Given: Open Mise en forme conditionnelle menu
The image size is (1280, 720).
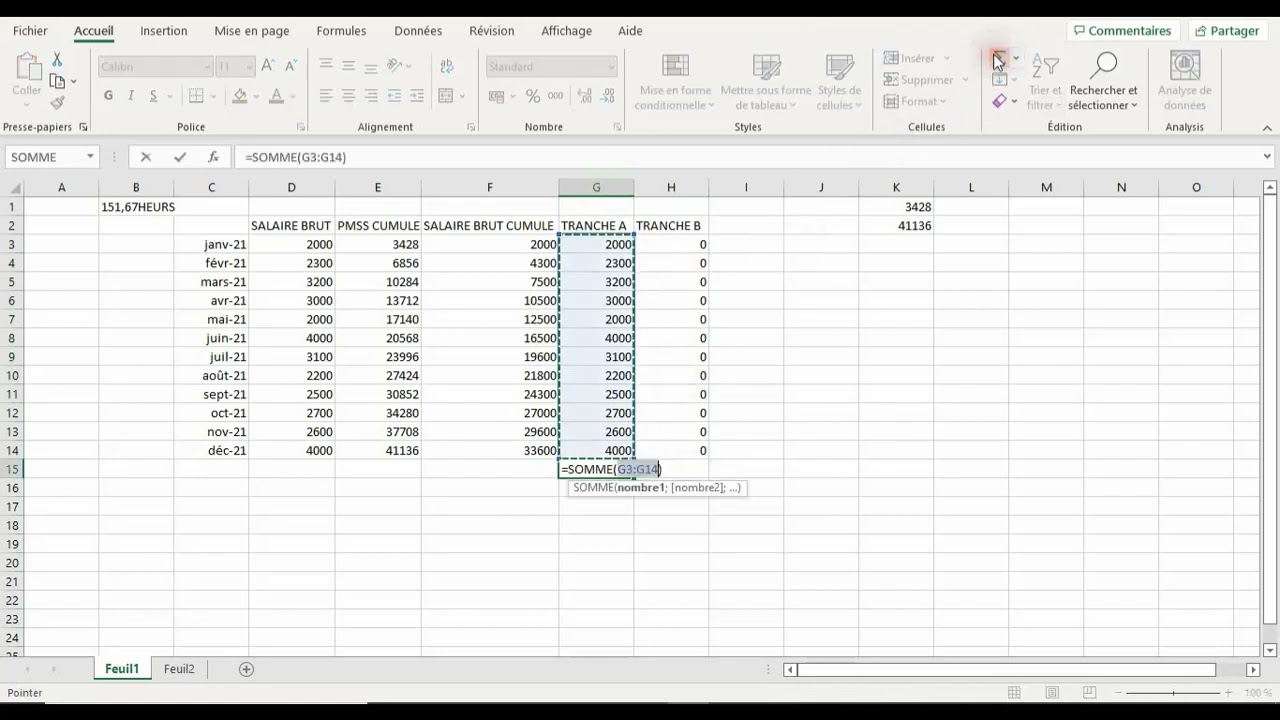Looking at the screenshot, I should 675,81.
